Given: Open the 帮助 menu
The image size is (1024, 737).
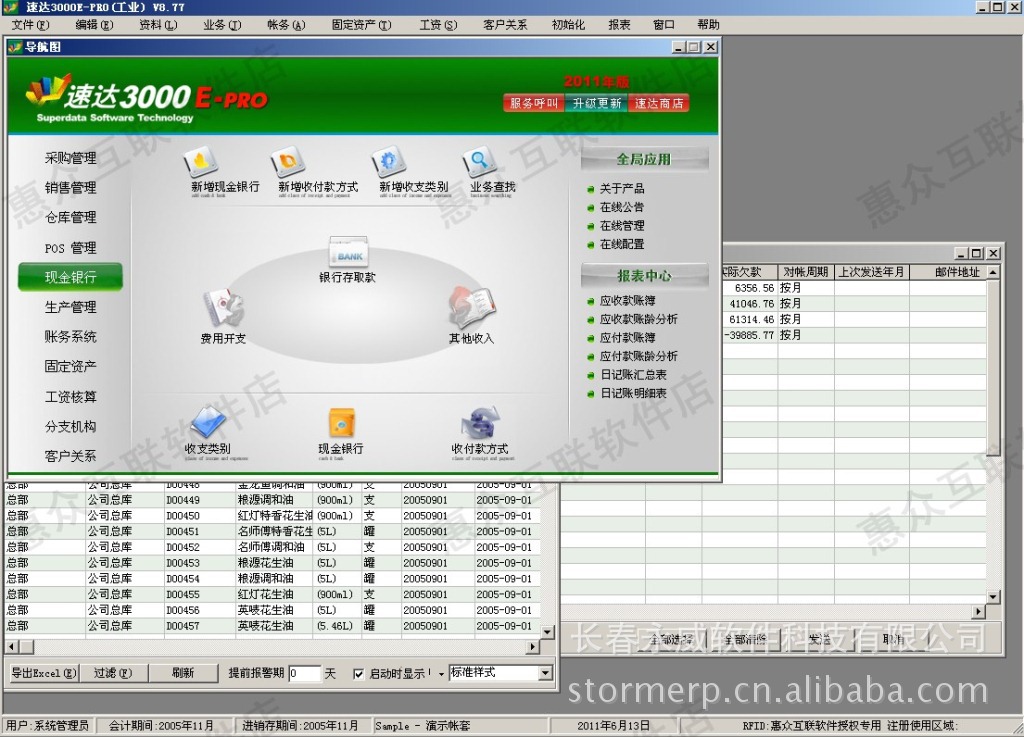Looking at the screenshot, I should tap(708, 25).
